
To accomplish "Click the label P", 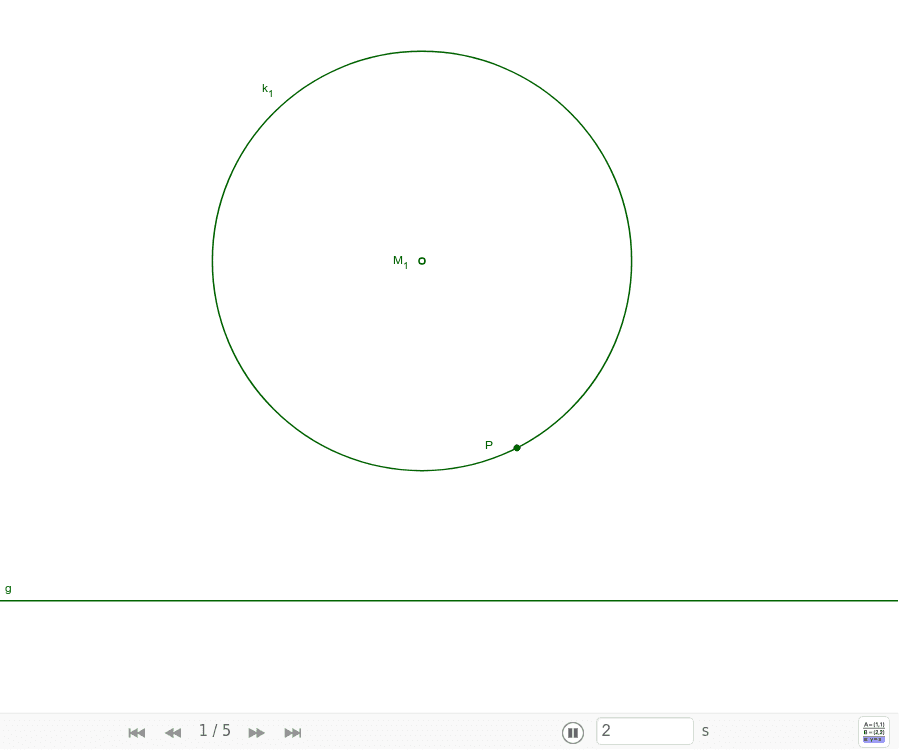I will tap(489, 445).
